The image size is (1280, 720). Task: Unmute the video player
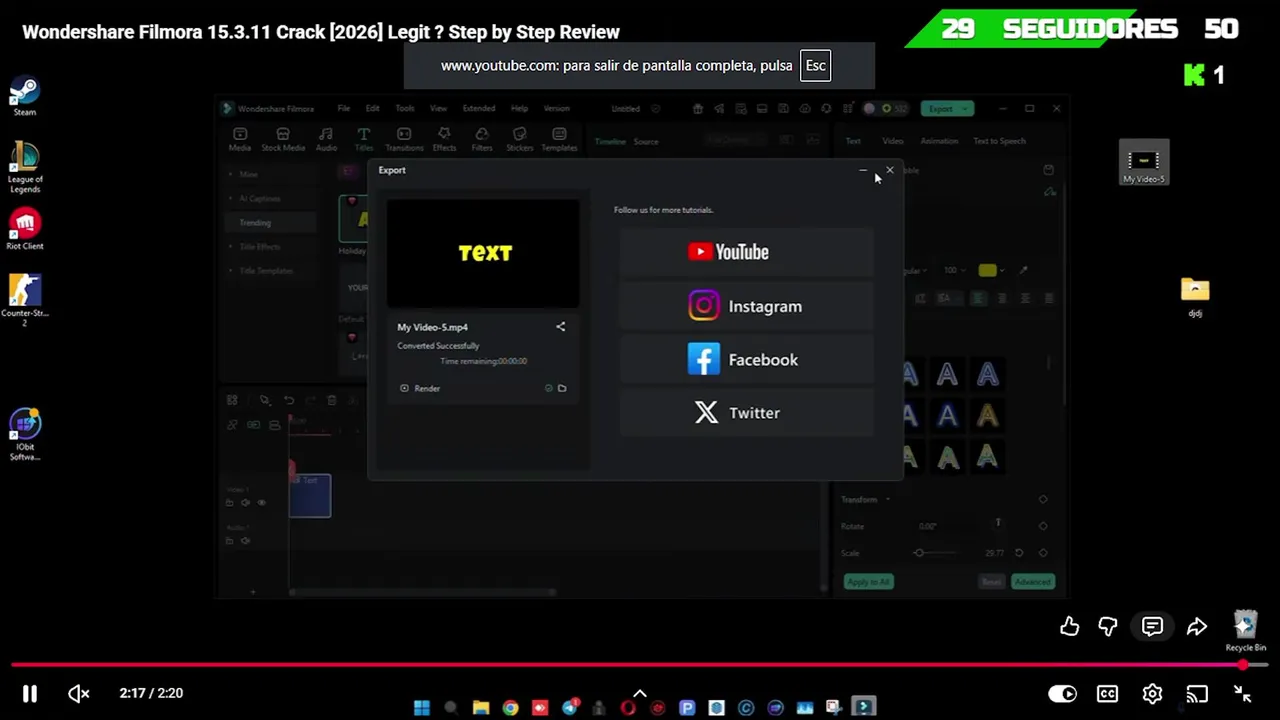point(79,694)
